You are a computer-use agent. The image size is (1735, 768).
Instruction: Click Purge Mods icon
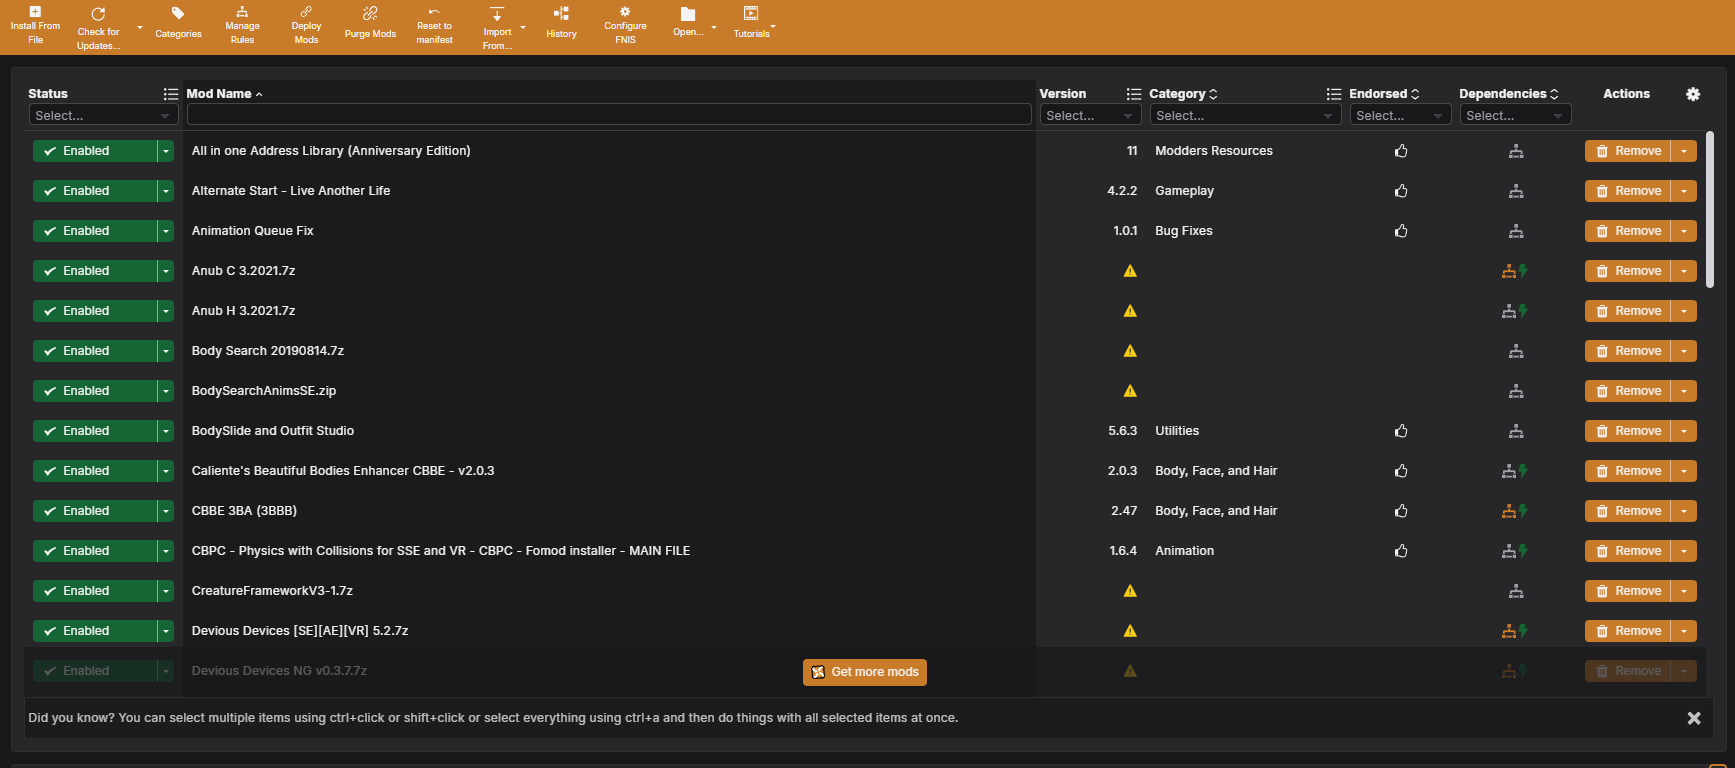click(x=370, y=13)
